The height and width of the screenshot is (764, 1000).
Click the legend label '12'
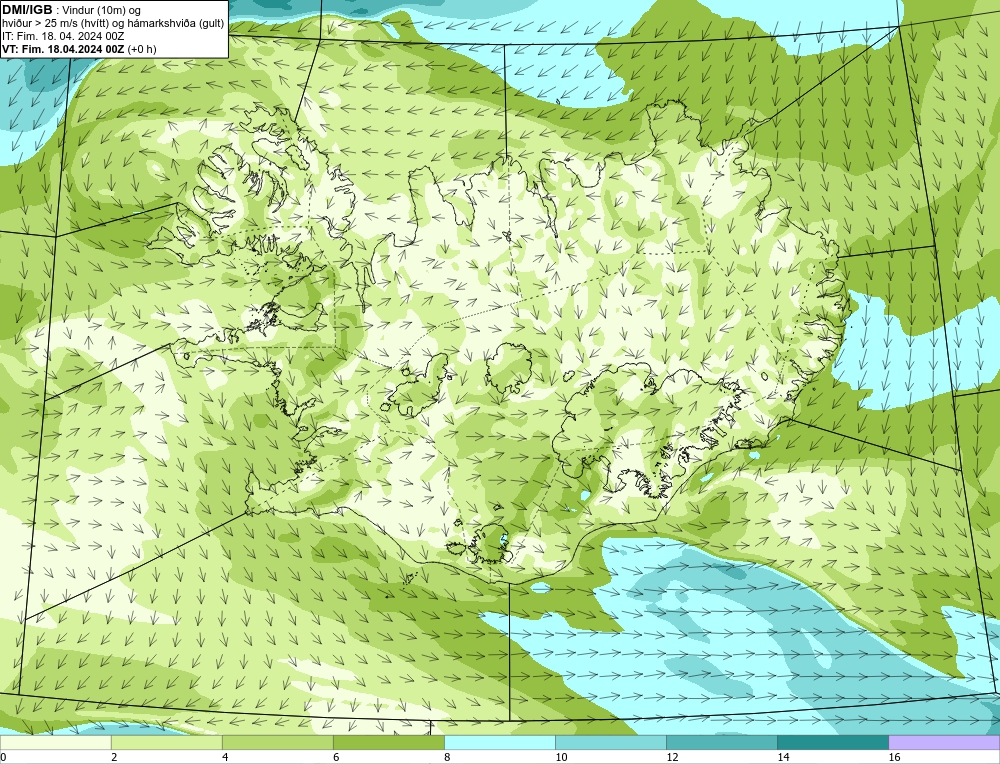pyautogui.click(x=672, y=757)
